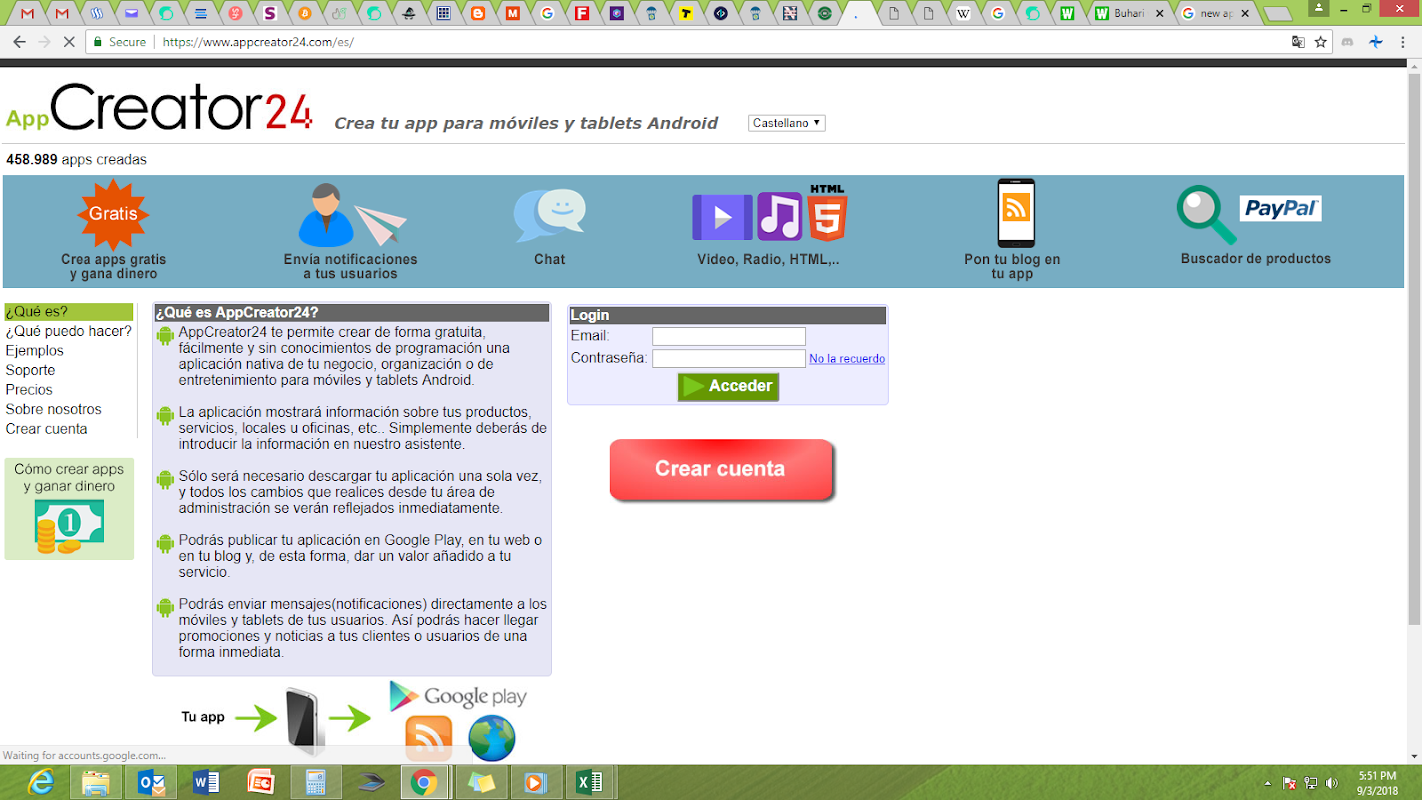This screenshot has height=800, width=1422.
Task: Click the Google Translate icon in address bar
Action: point(1298,42)
